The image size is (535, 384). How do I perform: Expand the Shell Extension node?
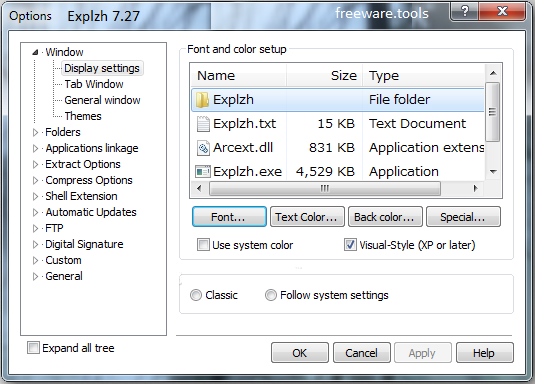tap(35, 196)
